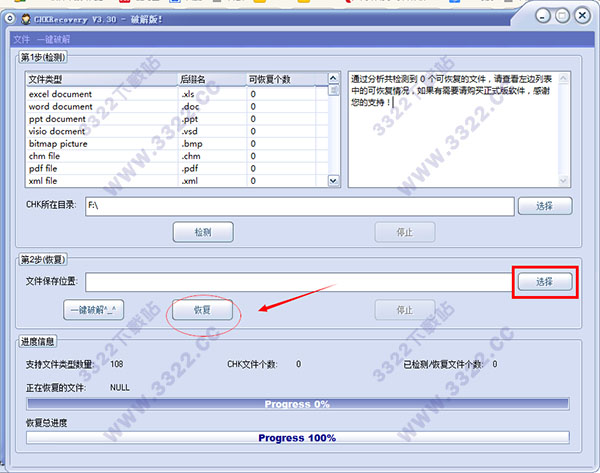This screenshot has height=473, width=600.
Task: Click the 文件类型 column header
Action: (102, 79)
